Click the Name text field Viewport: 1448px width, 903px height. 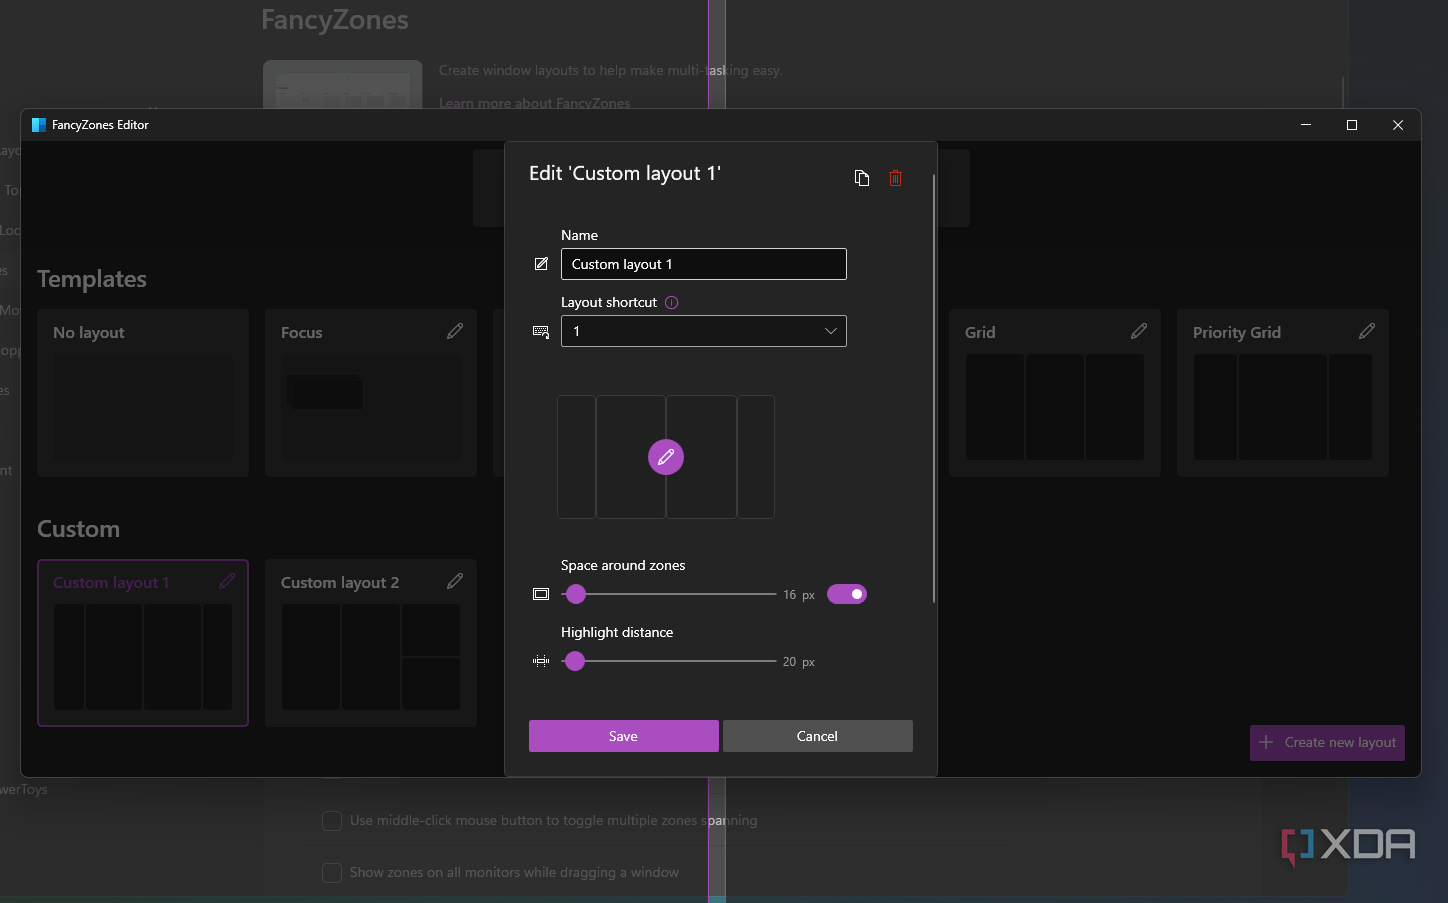[x=704, y=264]
